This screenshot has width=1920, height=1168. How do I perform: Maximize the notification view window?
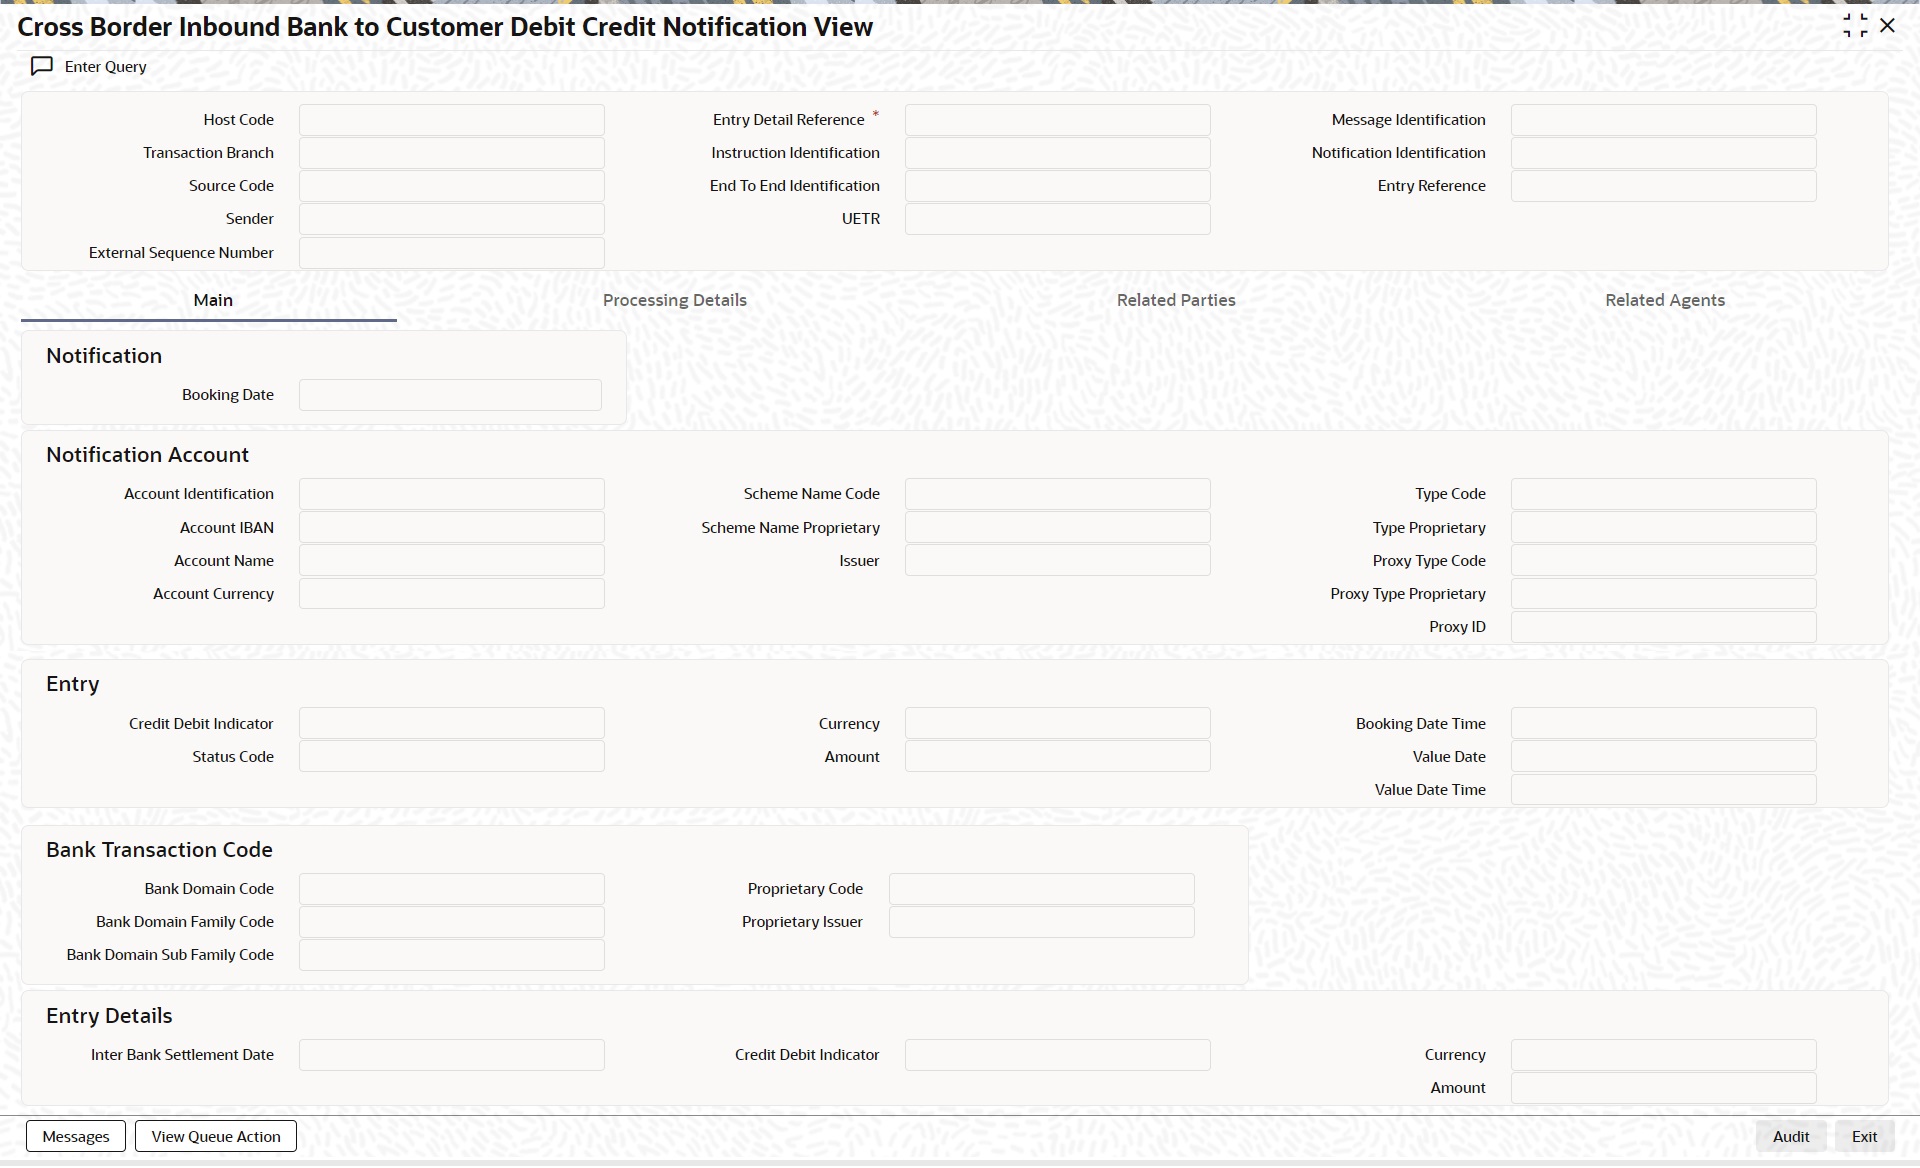point(1855,26)
